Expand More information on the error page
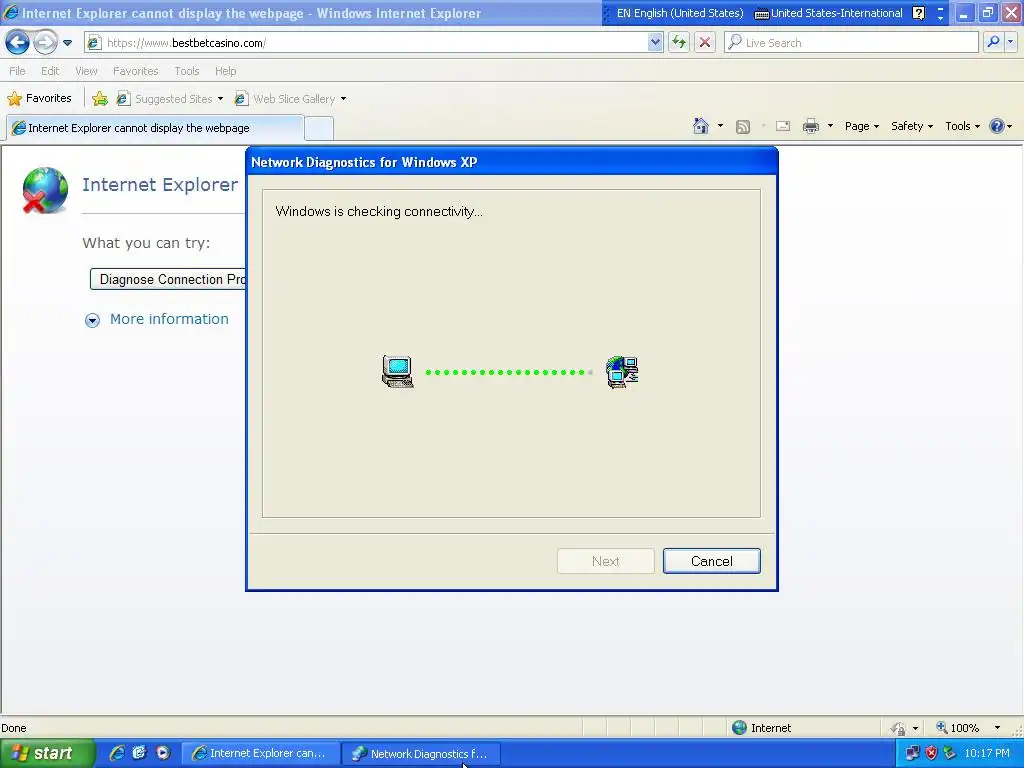The width and height of the screenshot is (1024, 768). (92, 320)
